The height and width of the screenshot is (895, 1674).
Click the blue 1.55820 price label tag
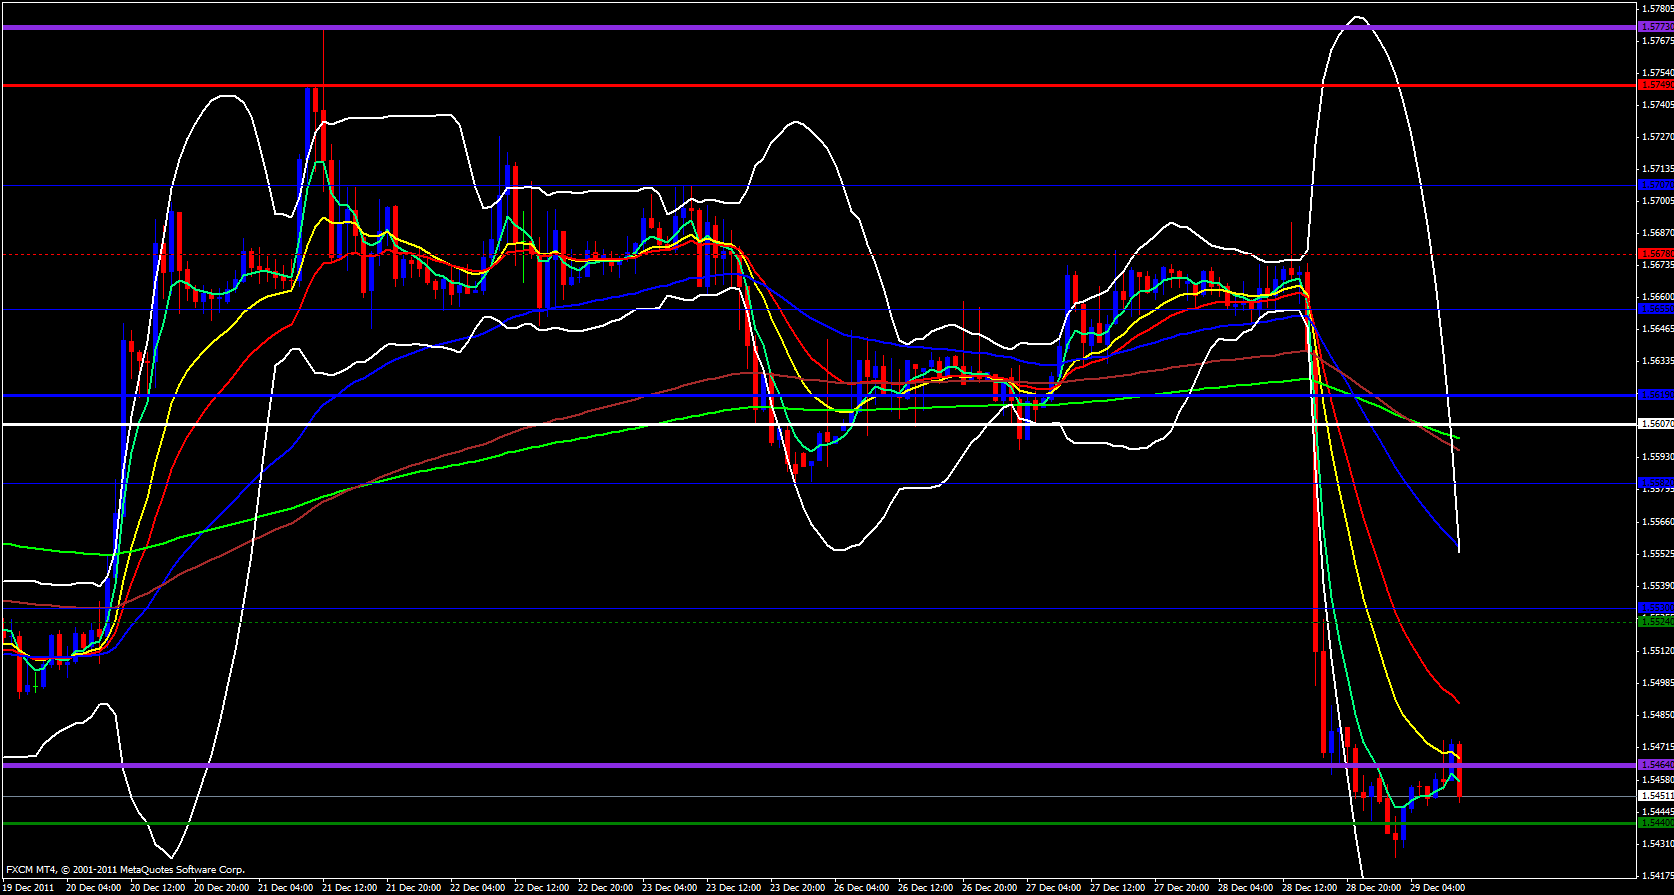click(1656, 483)
